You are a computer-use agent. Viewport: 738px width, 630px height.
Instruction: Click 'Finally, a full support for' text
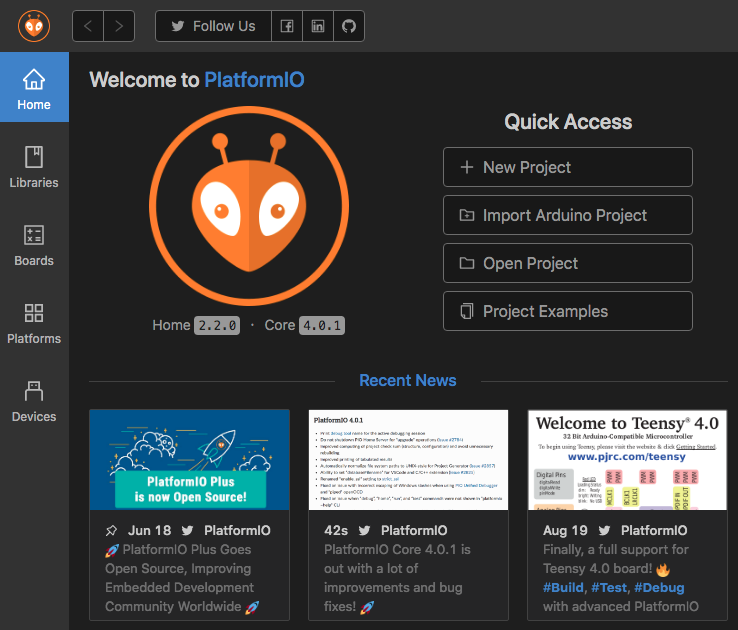click(616, 550)
